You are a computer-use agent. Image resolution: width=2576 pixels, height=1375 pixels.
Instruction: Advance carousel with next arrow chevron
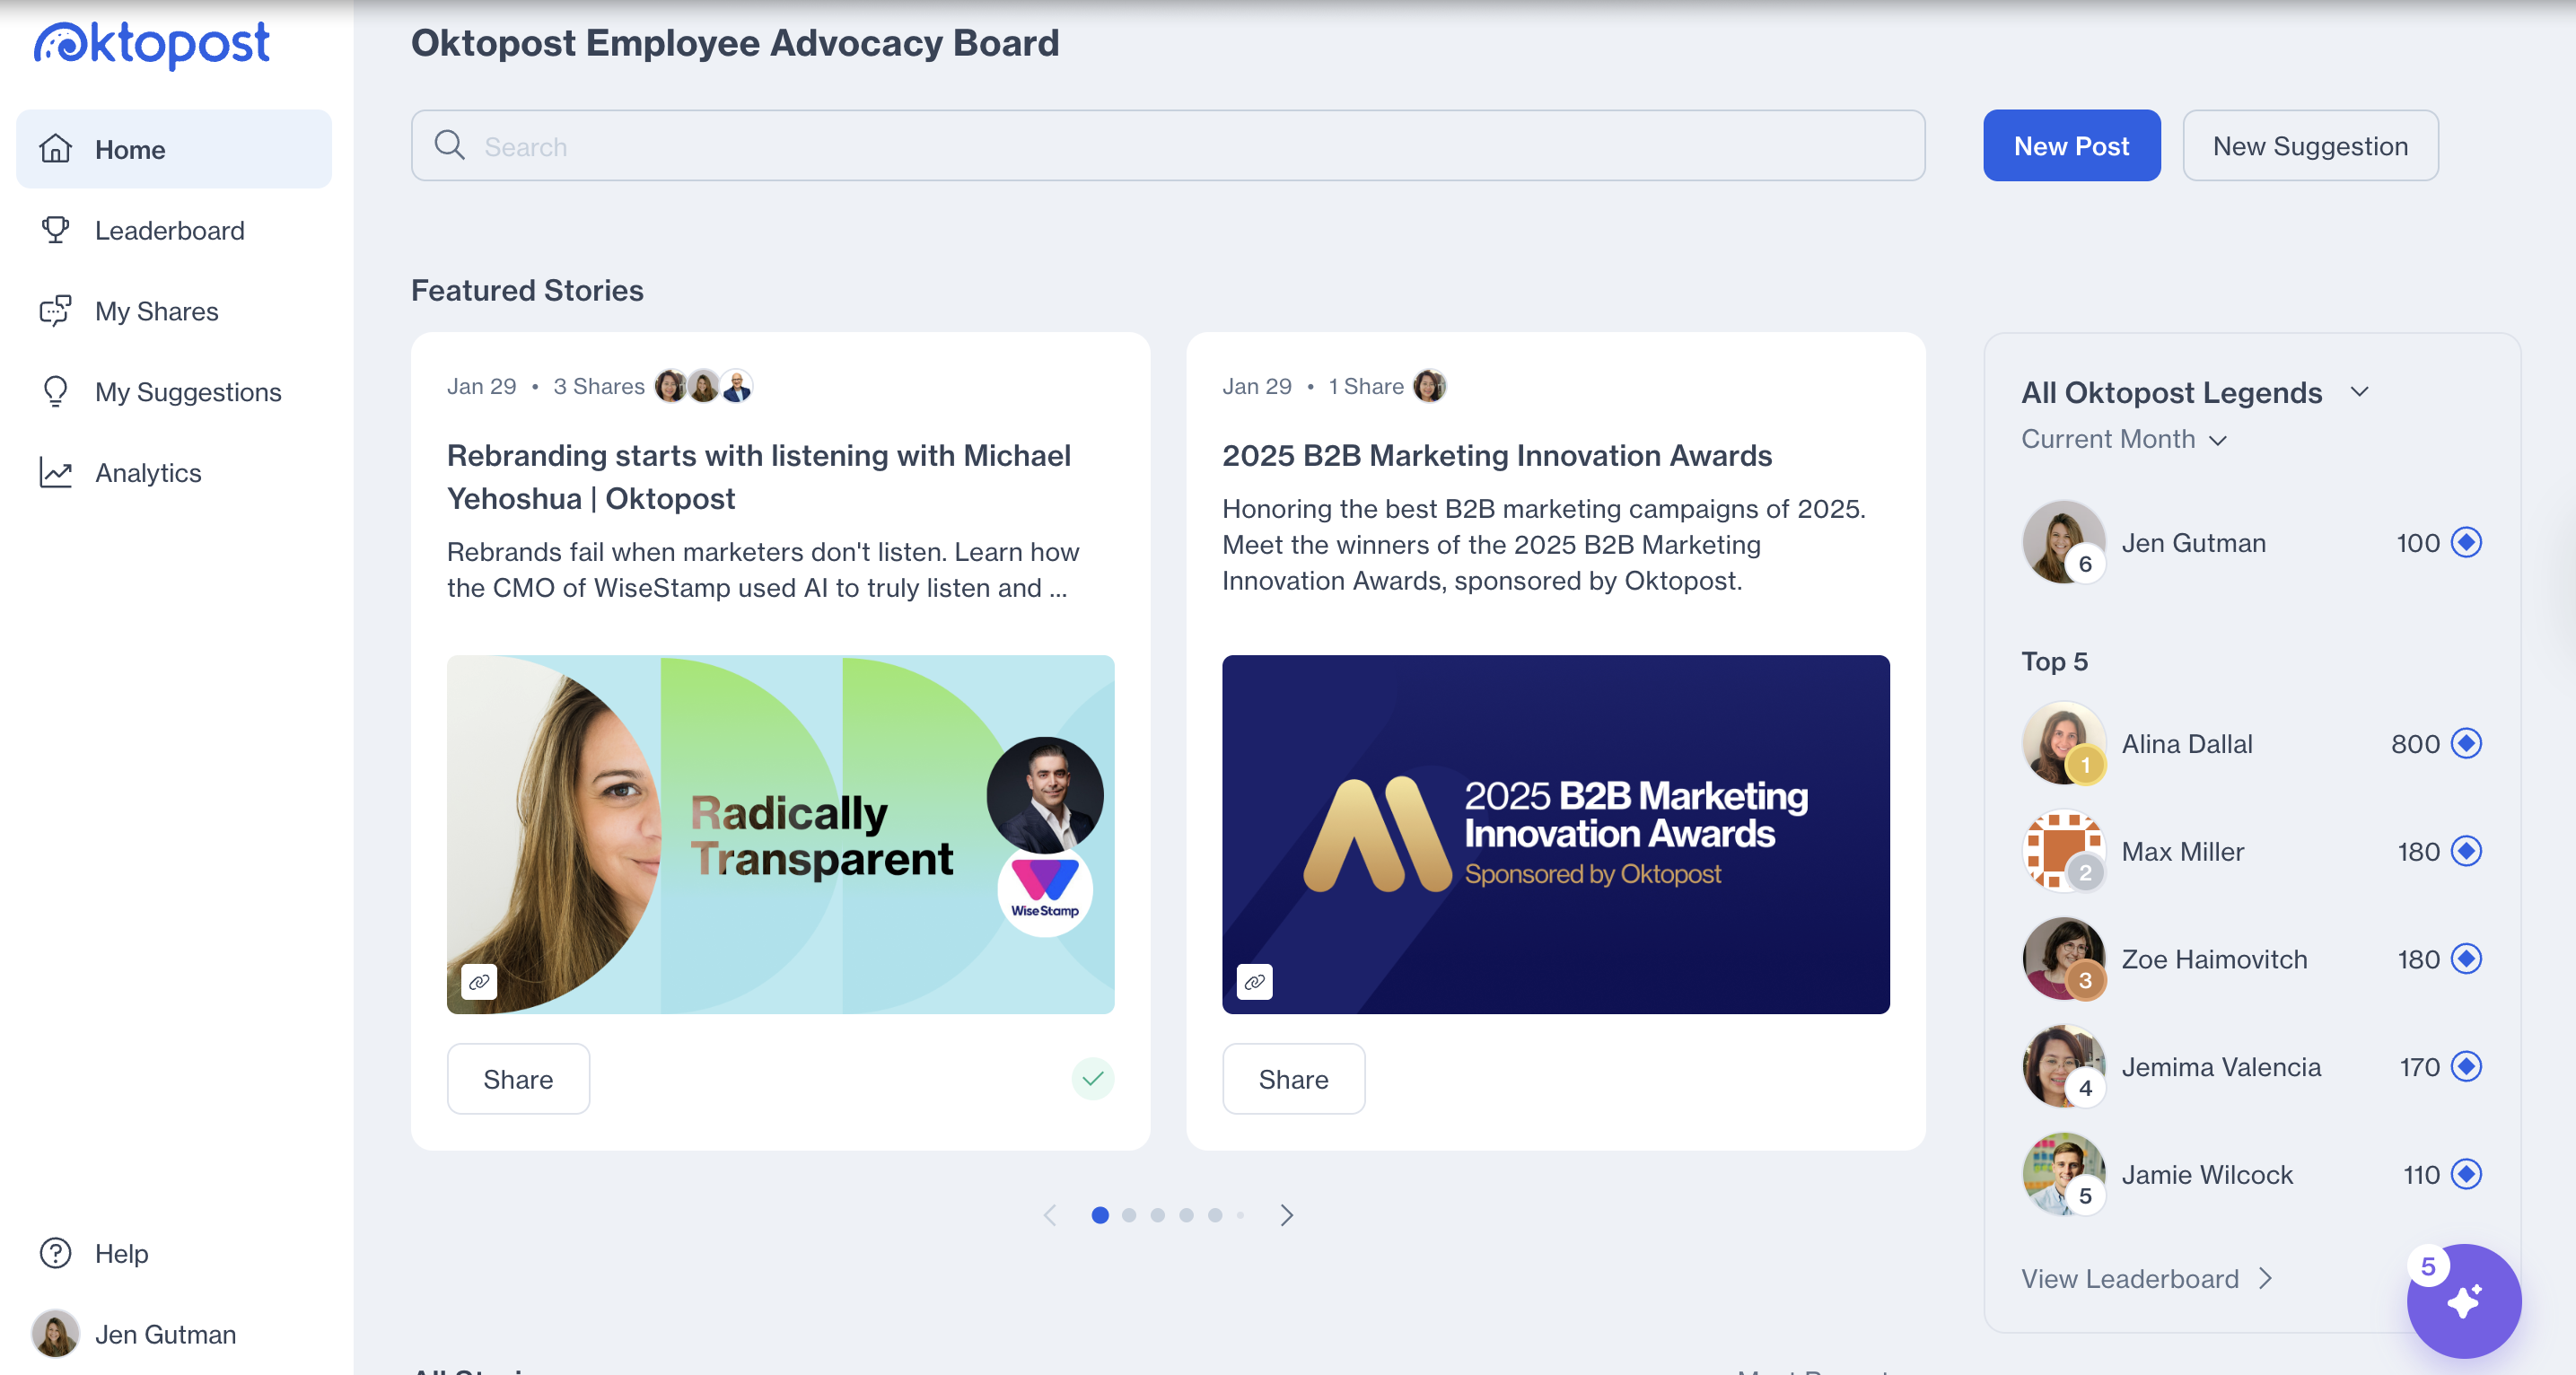tap(1287, 1215)
